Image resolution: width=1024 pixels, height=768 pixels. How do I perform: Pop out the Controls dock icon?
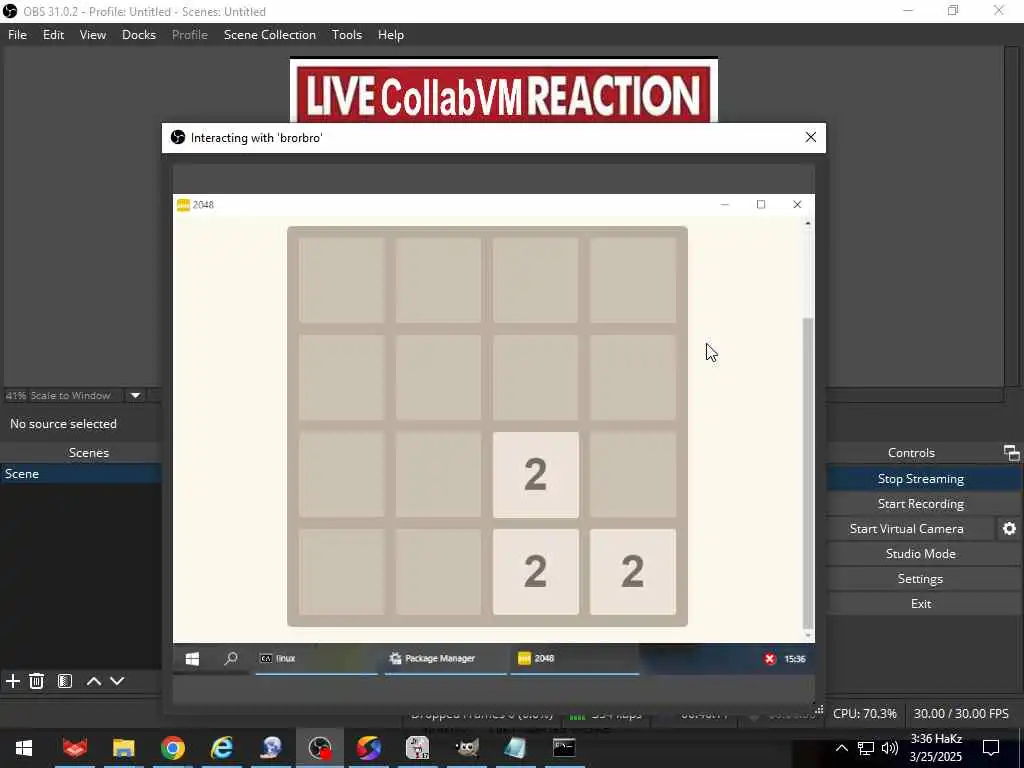pyautogui.click(x=1011, y=453)
